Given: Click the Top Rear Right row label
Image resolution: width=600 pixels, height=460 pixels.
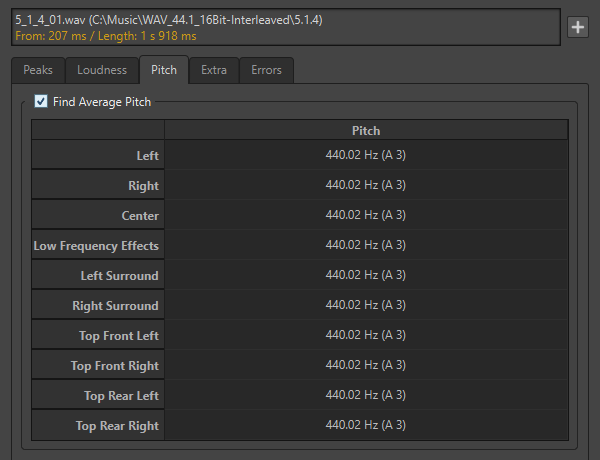Looking at the screenshot, I should pyautogui.click(x=98, y=426).
